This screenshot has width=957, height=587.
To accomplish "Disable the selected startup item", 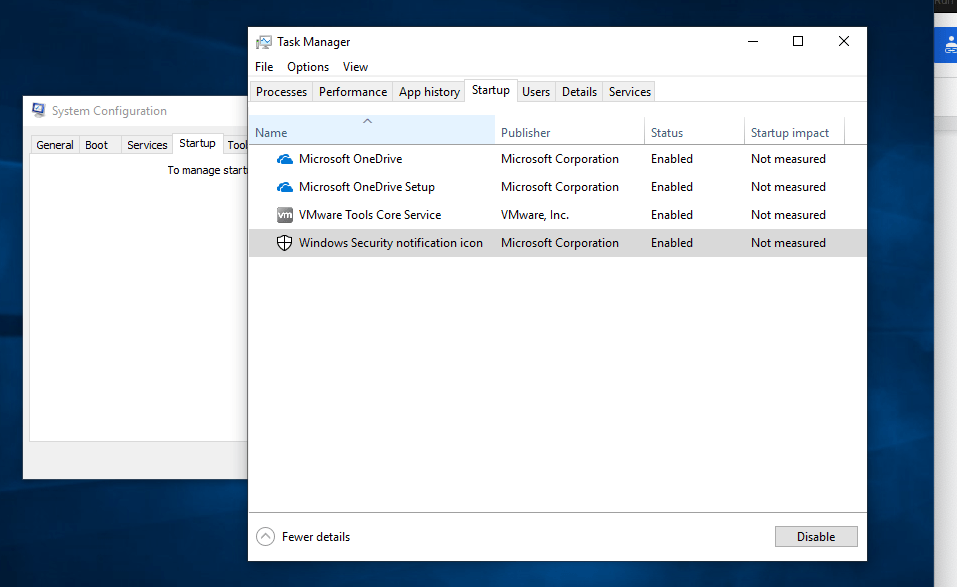I will [816, 536].
